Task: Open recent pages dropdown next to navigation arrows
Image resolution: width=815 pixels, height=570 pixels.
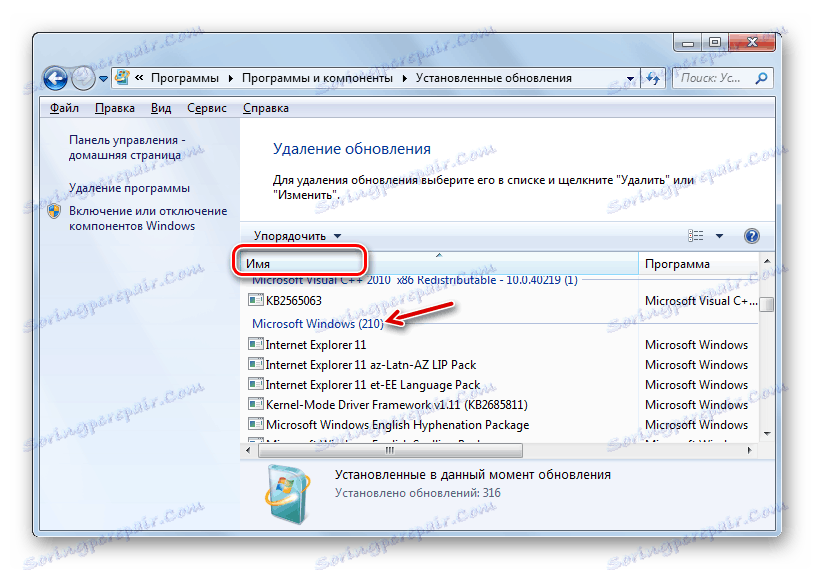Action: [103, 79]
